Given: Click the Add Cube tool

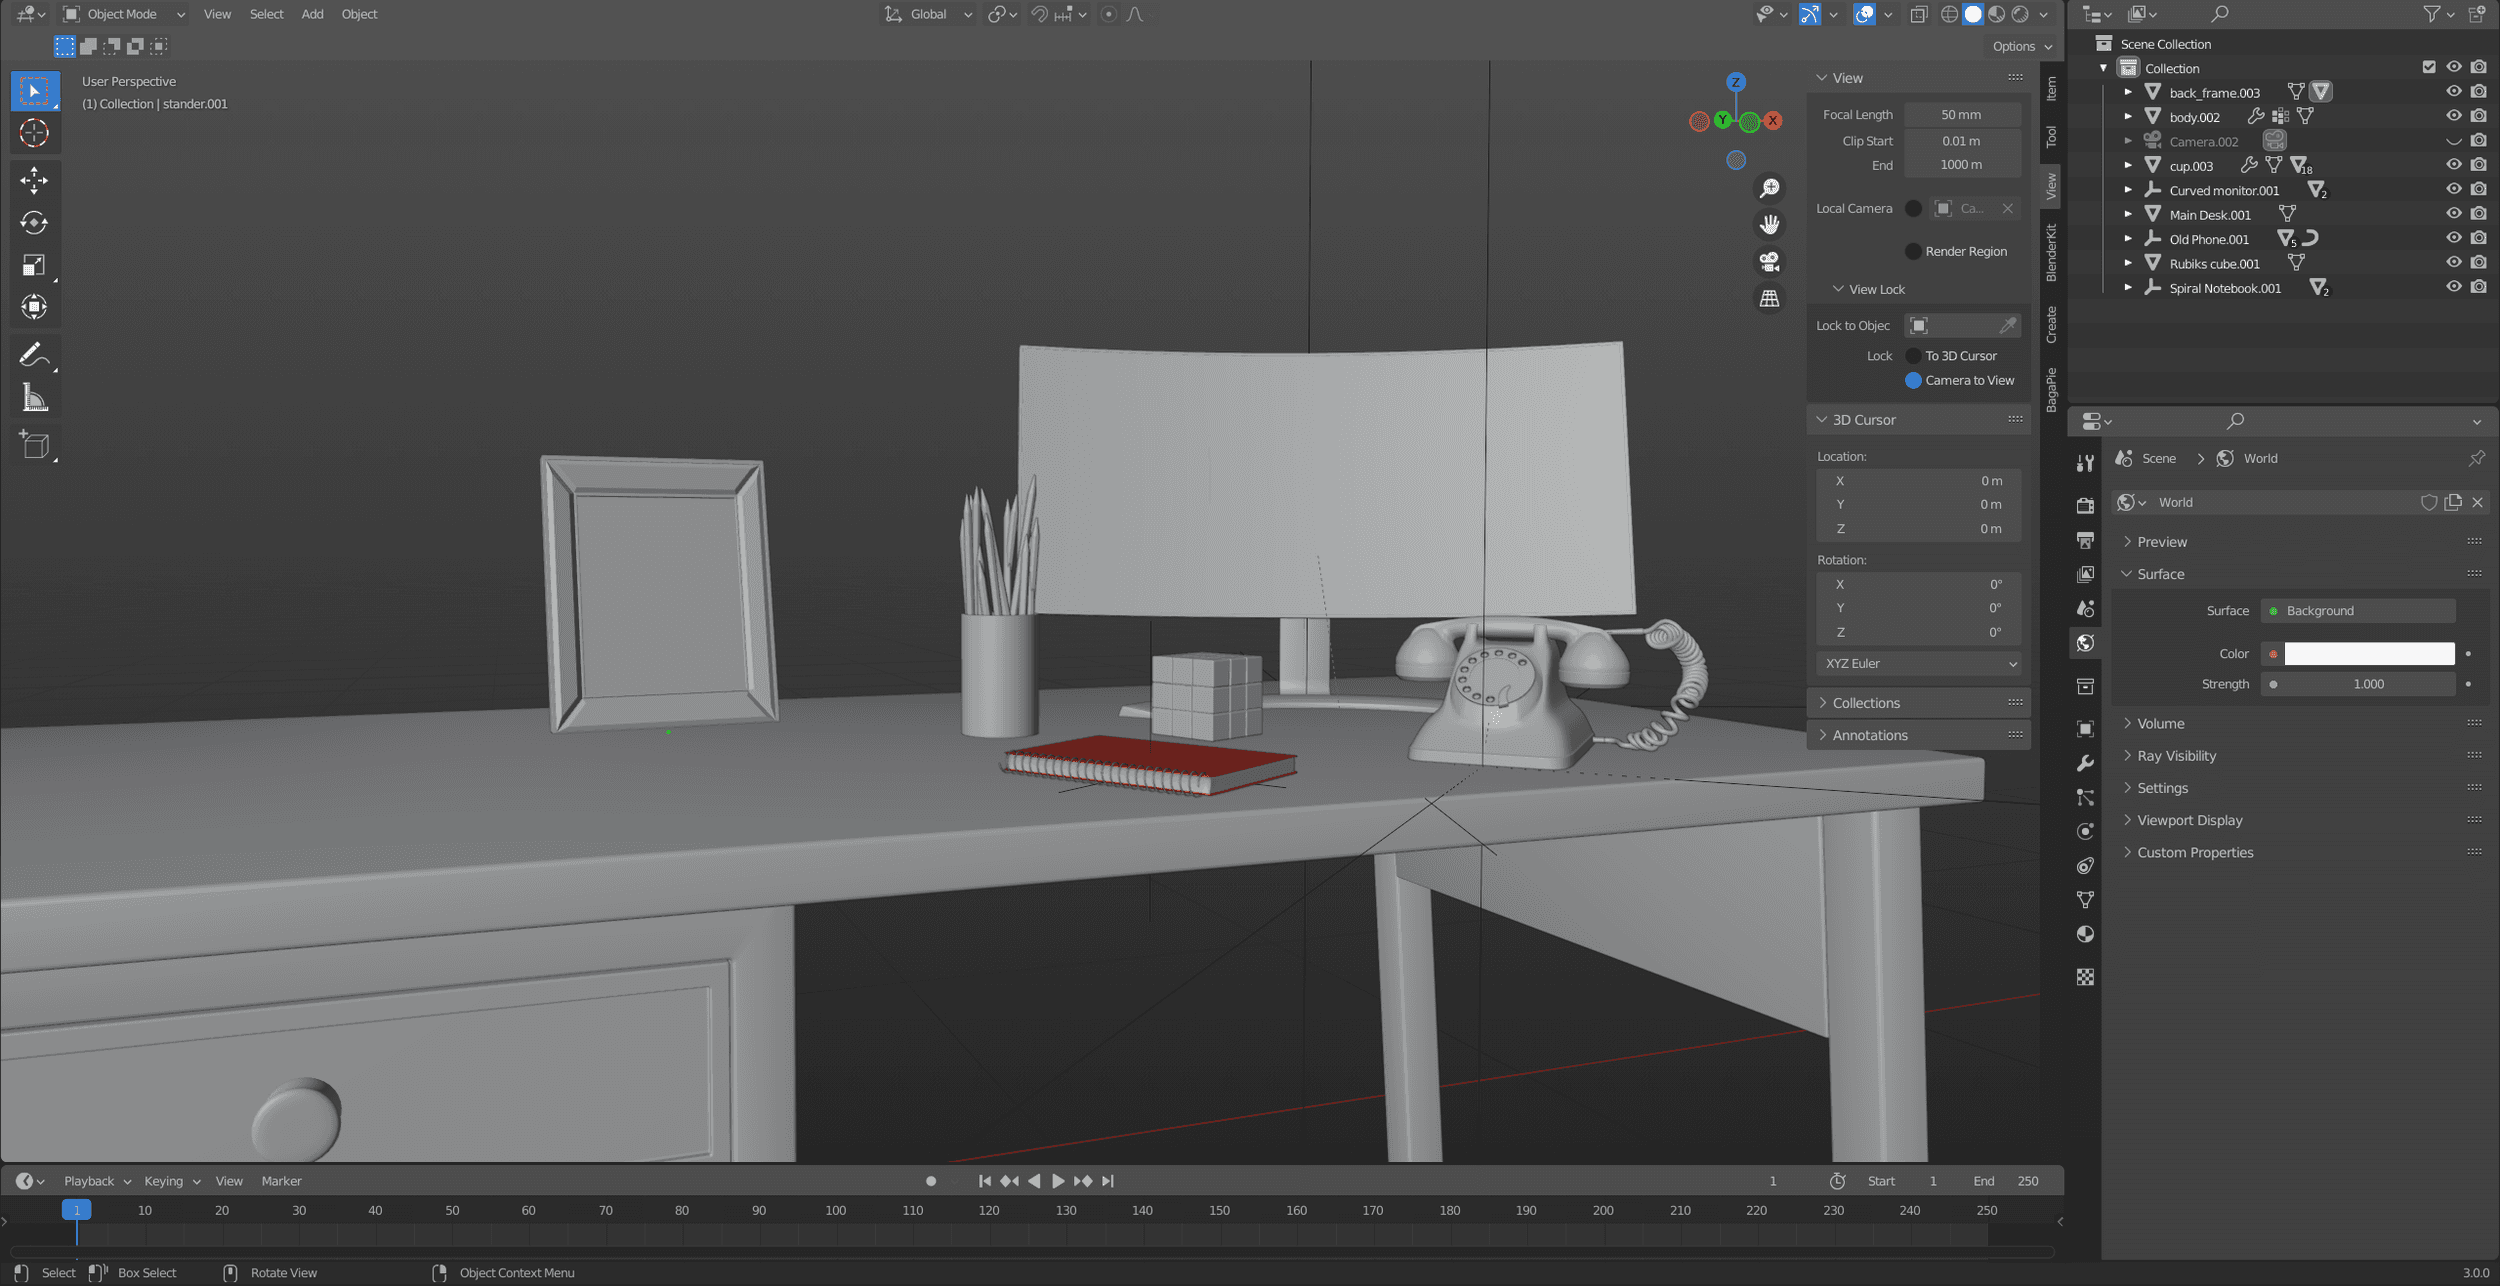Looking at the screenshot, I should [x=34, y=444].
